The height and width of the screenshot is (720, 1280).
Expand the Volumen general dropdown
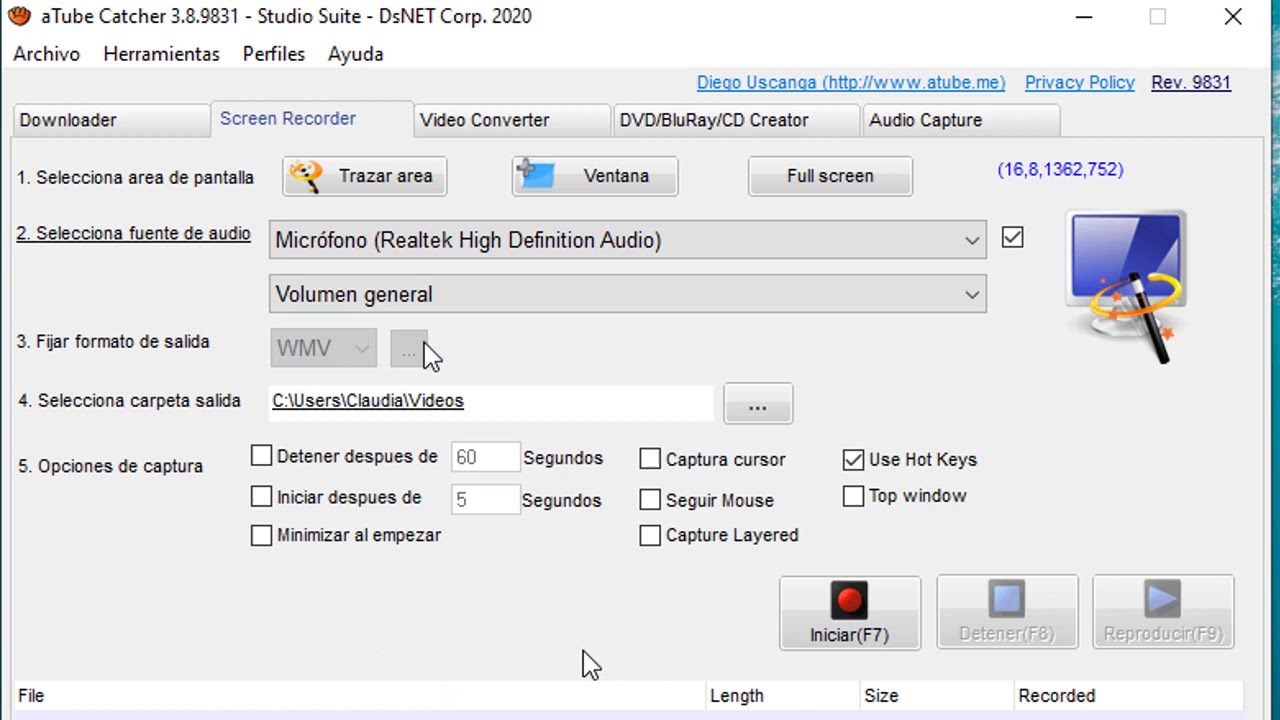[628, 295]
